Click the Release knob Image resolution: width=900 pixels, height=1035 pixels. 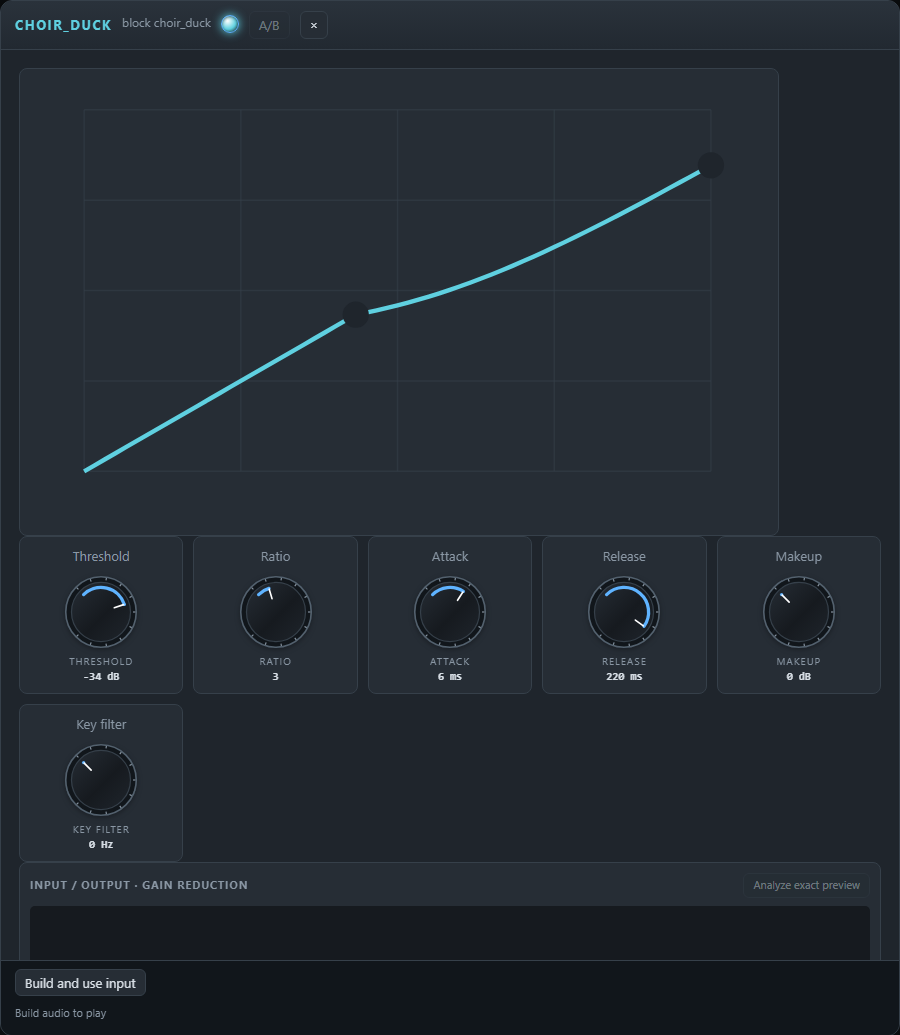point(624,612)
